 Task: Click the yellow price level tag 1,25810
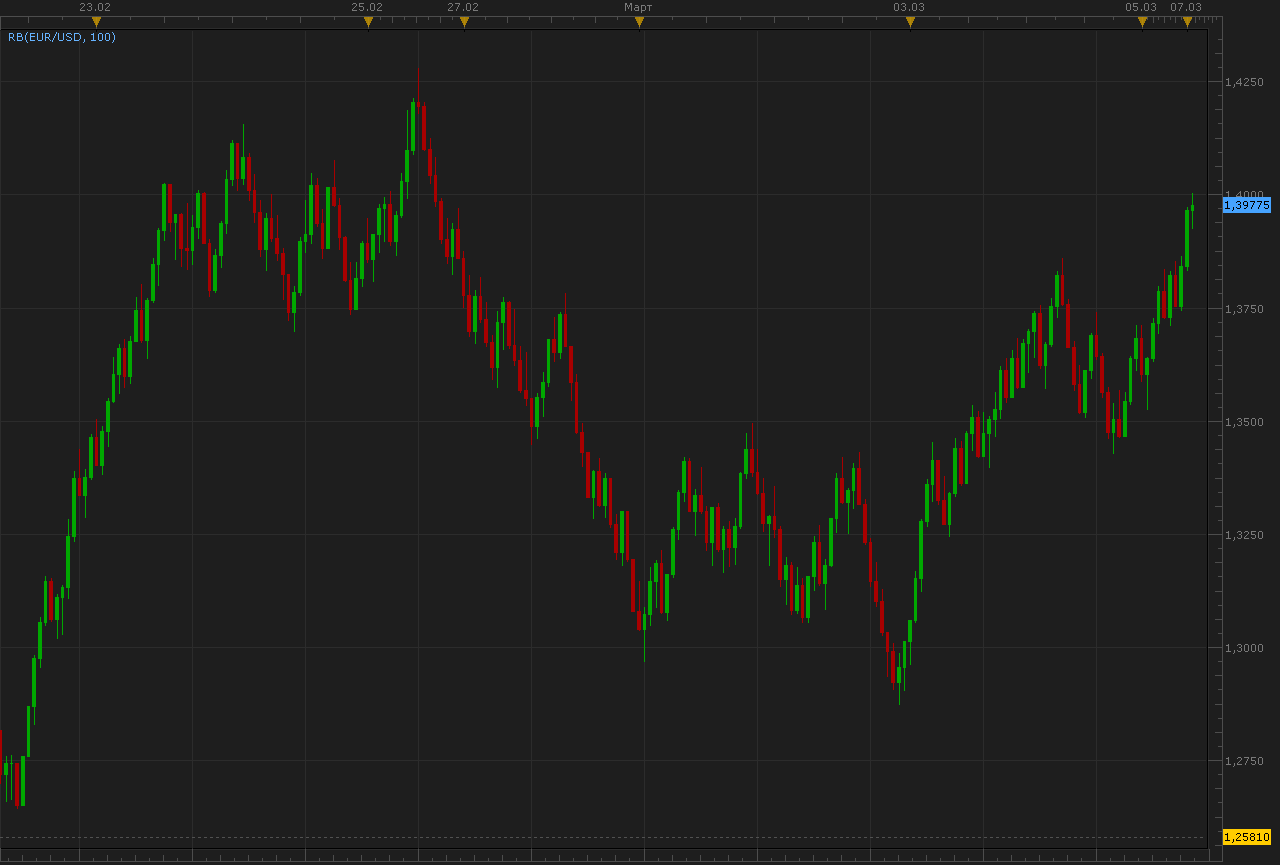pos(1247,837)
